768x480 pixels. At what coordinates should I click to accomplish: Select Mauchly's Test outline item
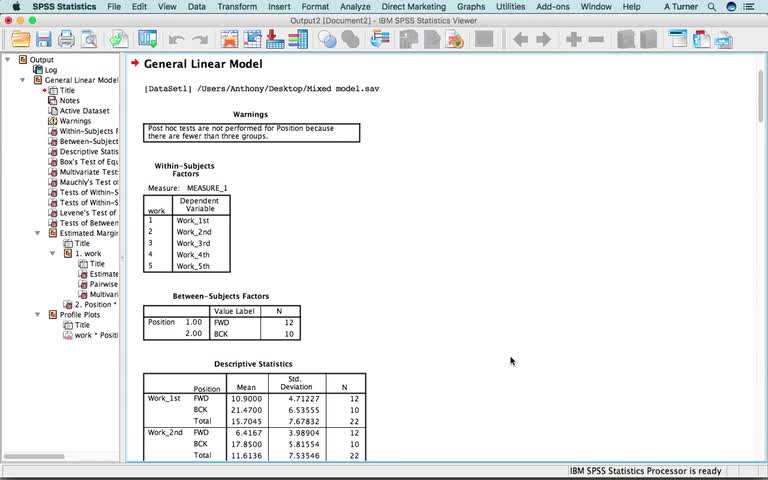[89, 182]
